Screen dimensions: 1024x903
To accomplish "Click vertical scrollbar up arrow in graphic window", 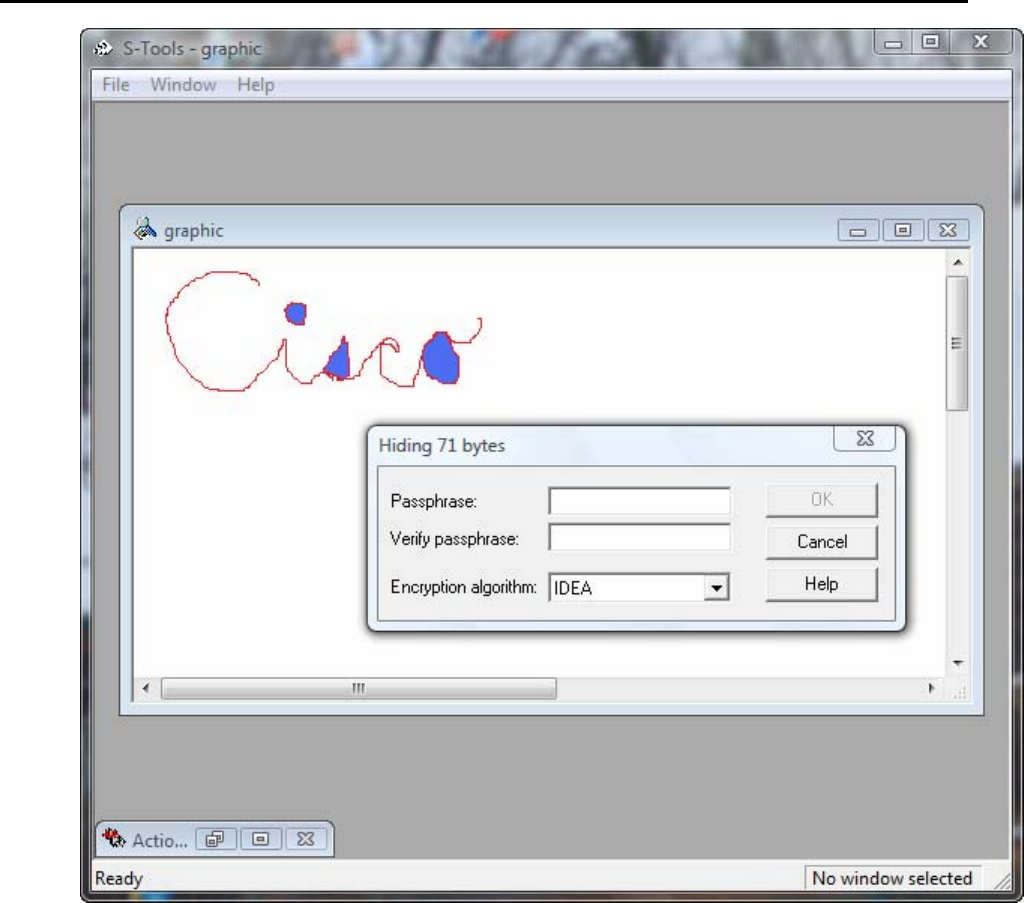I will 957,262.
